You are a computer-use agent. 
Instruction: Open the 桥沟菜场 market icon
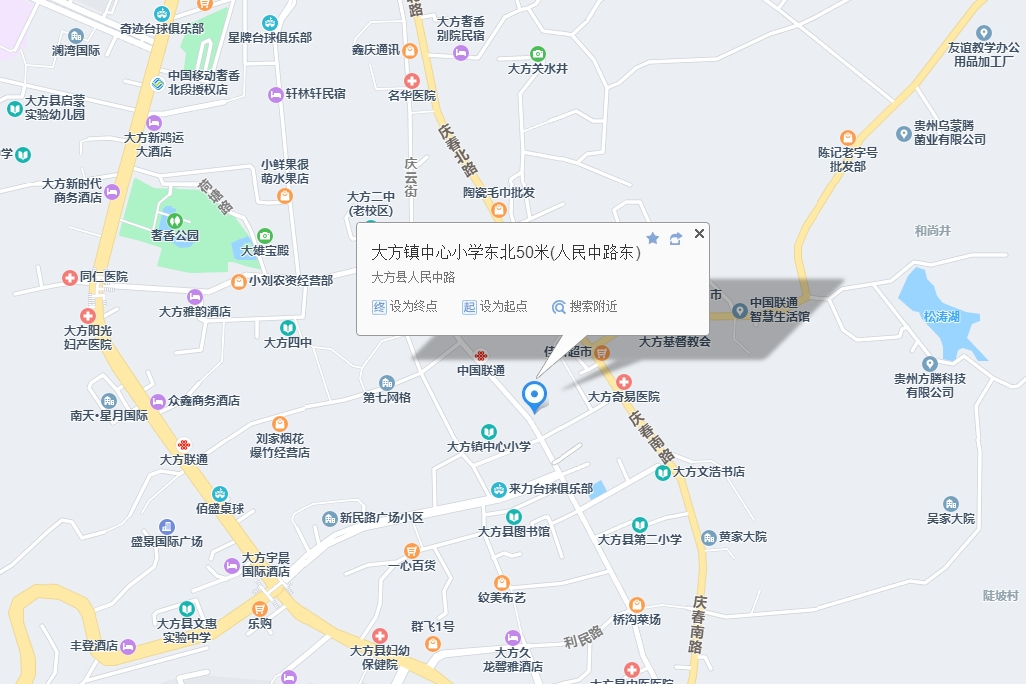click(637, 605)
